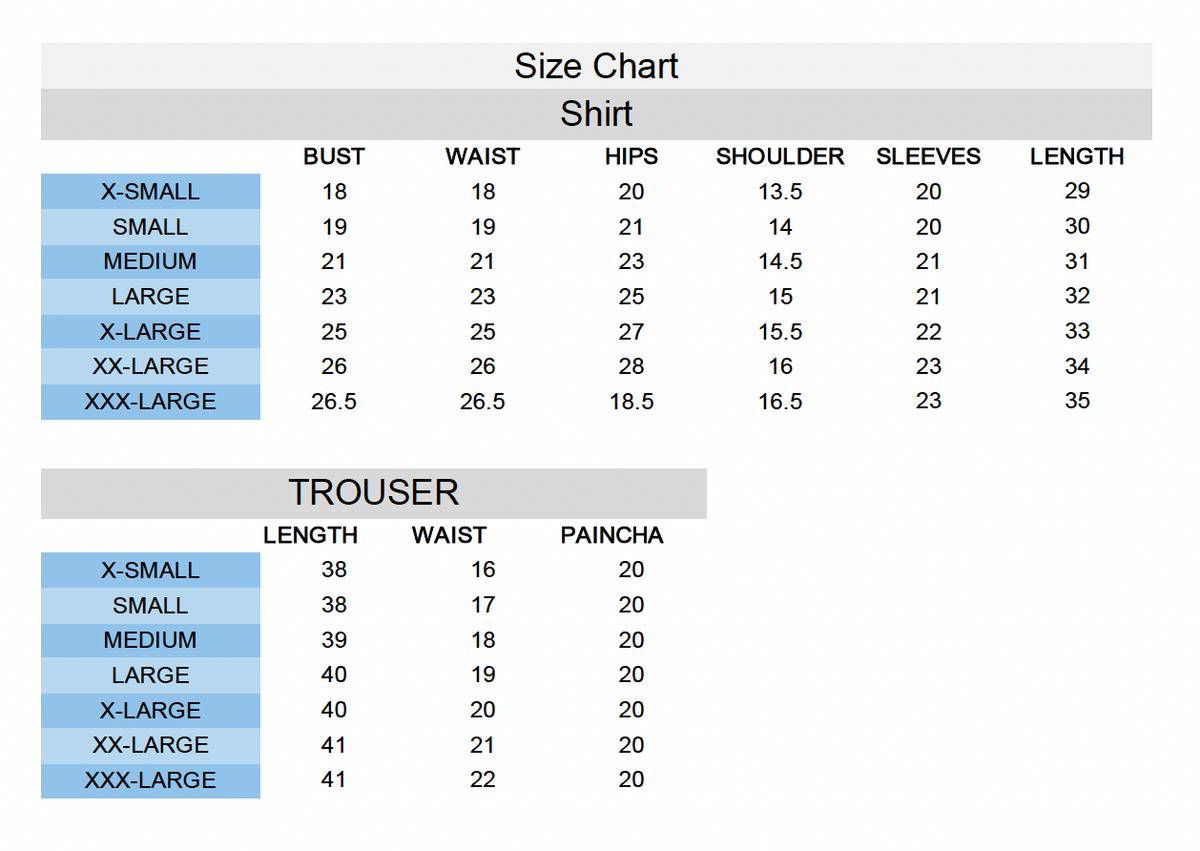
Task: Click the PAINCHA column header
Action: pyautogui.click(x=612, y=535)
